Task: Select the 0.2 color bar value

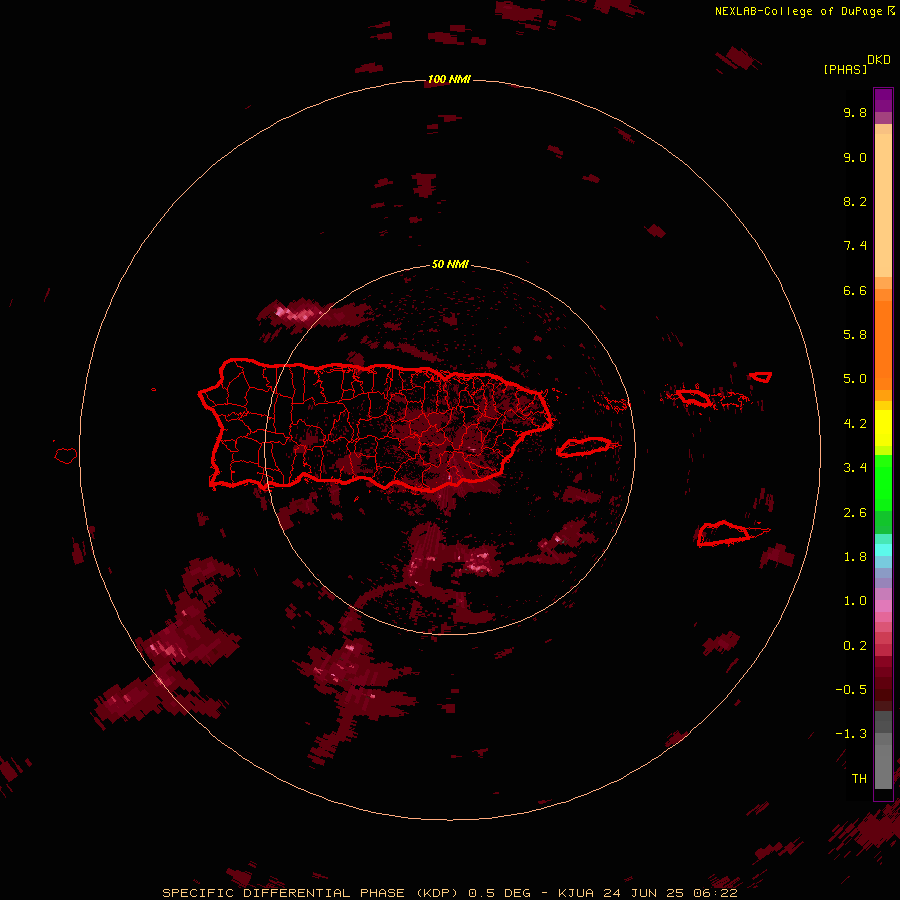Action: point(855,646)
